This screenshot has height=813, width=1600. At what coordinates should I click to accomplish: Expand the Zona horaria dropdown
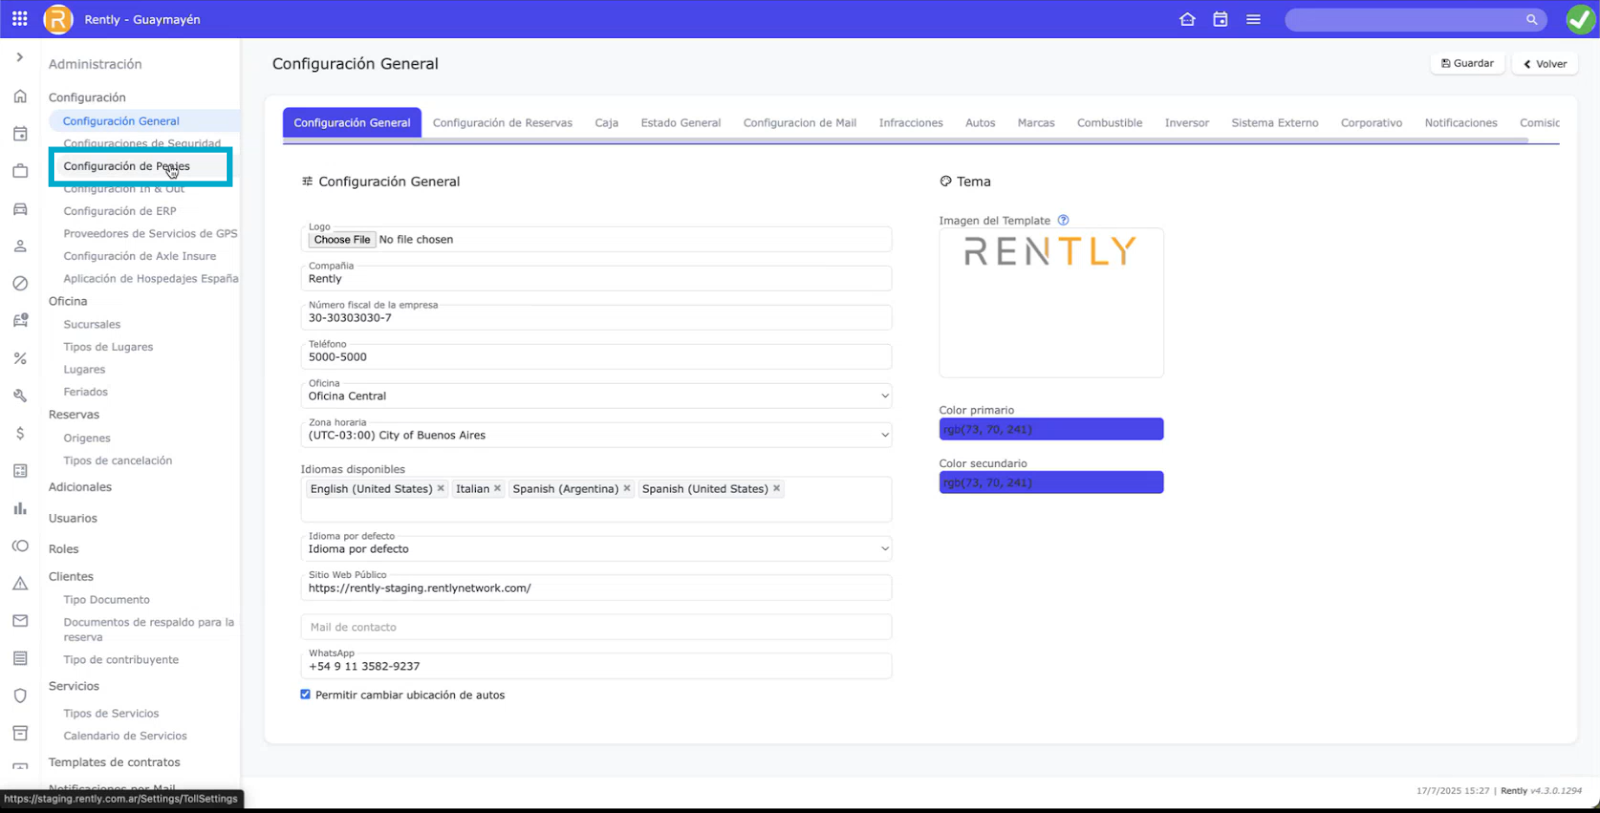tap(596, 435)
